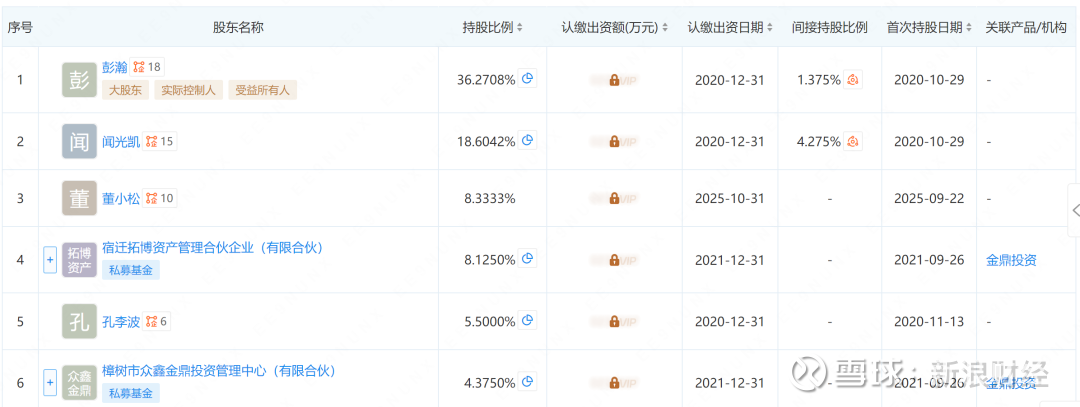Open 彭瀚's equity network icon

[x=138, y=67]
